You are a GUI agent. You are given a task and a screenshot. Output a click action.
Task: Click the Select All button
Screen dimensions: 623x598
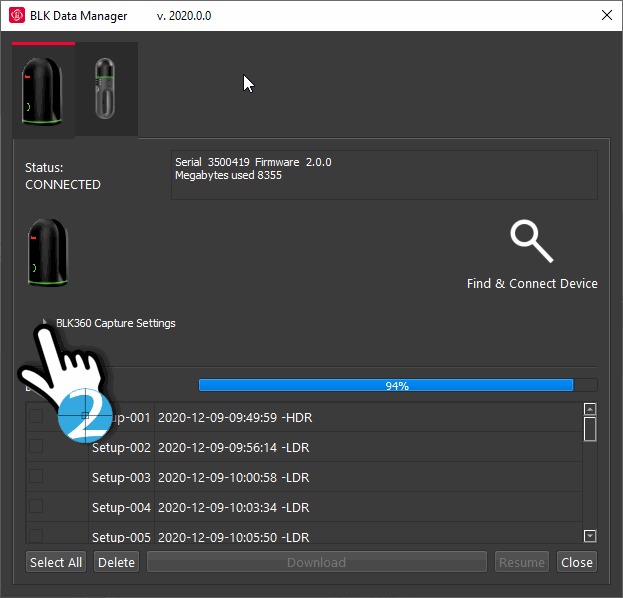click(56, 562)
